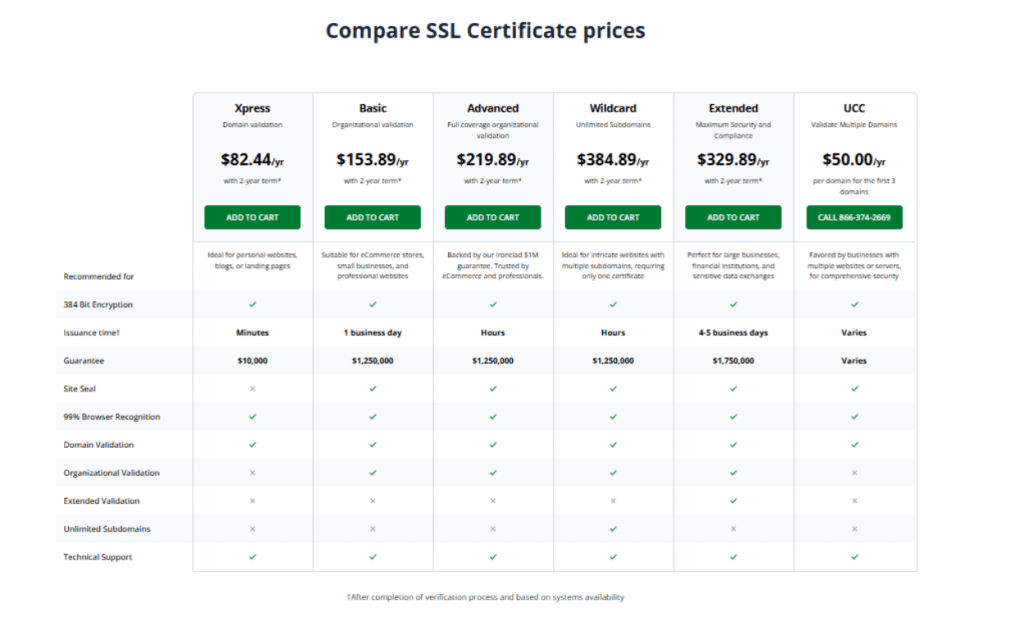The image size is (1024, 635).
Task: Click the 'Site Seal' row label
Action: coord(79,389)
